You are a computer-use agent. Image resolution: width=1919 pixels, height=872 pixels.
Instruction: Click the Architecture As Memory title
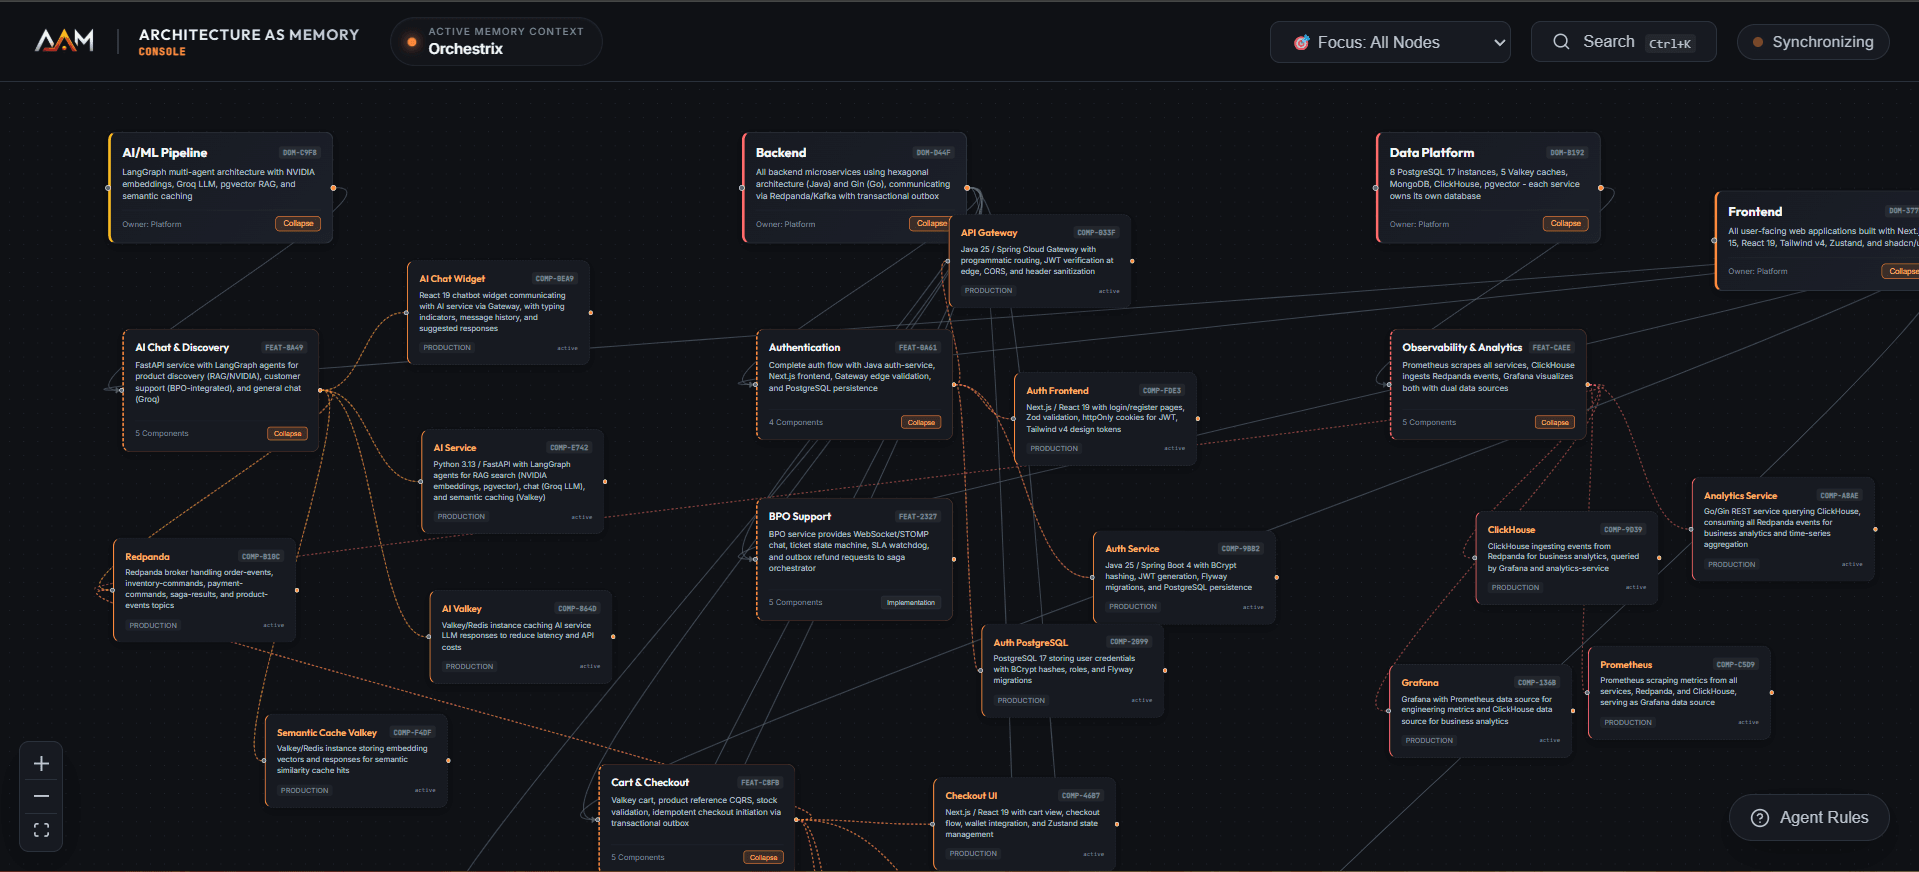(x=249, y=34)
